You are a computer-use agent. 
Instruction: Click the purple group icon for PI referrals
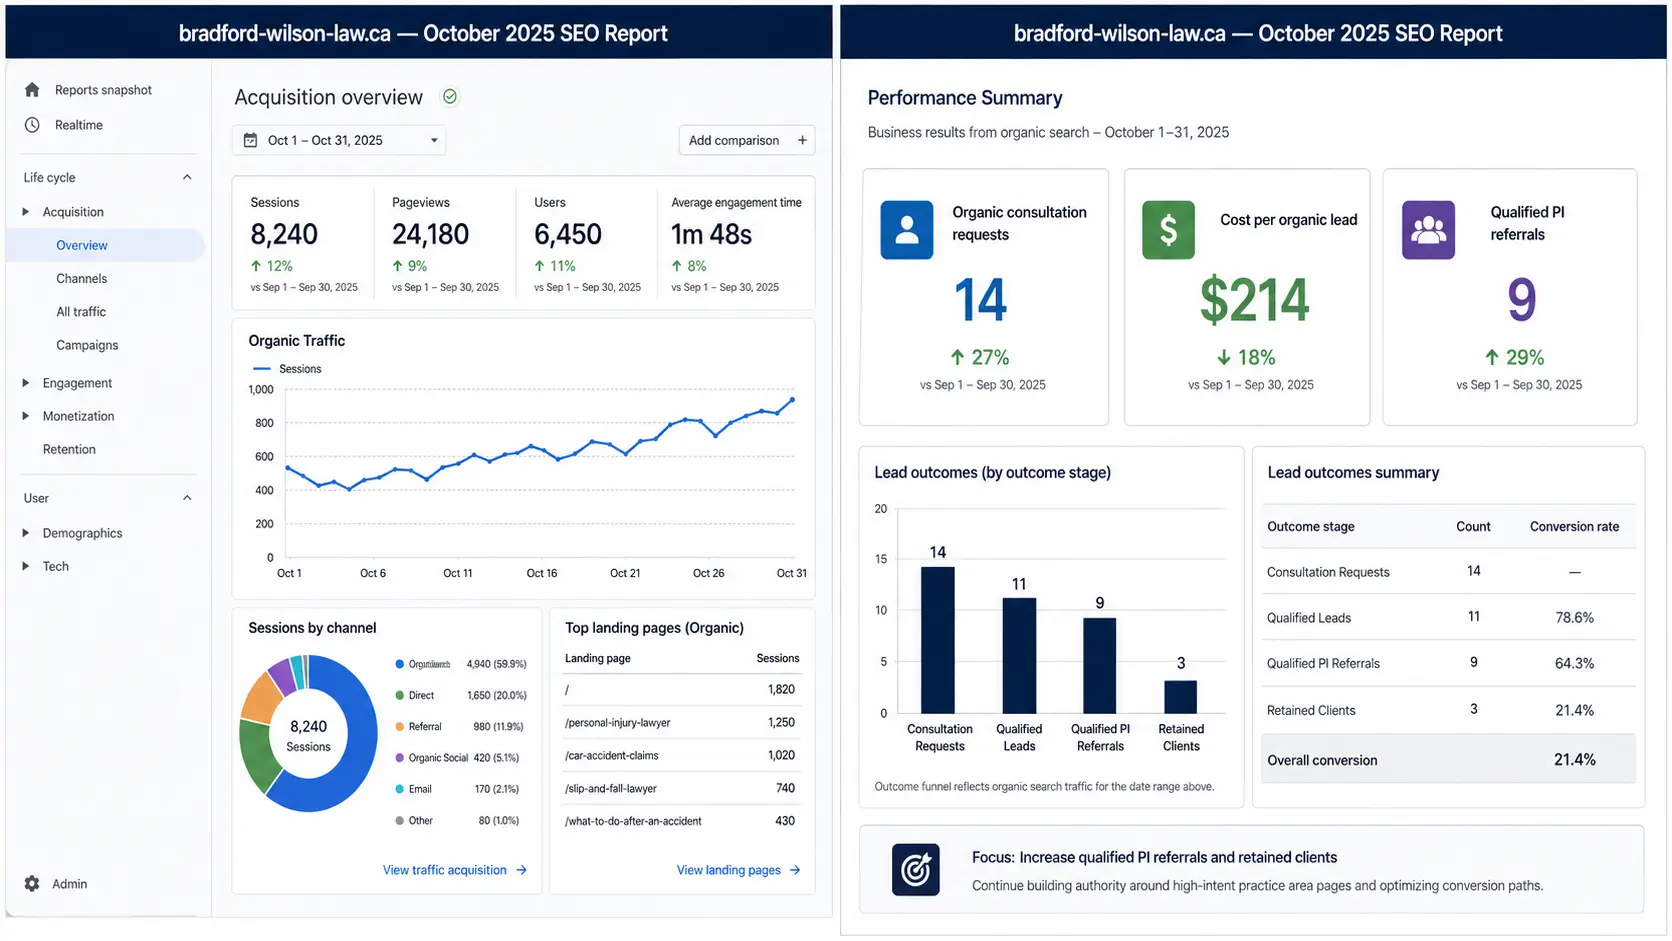(1428, 230)
